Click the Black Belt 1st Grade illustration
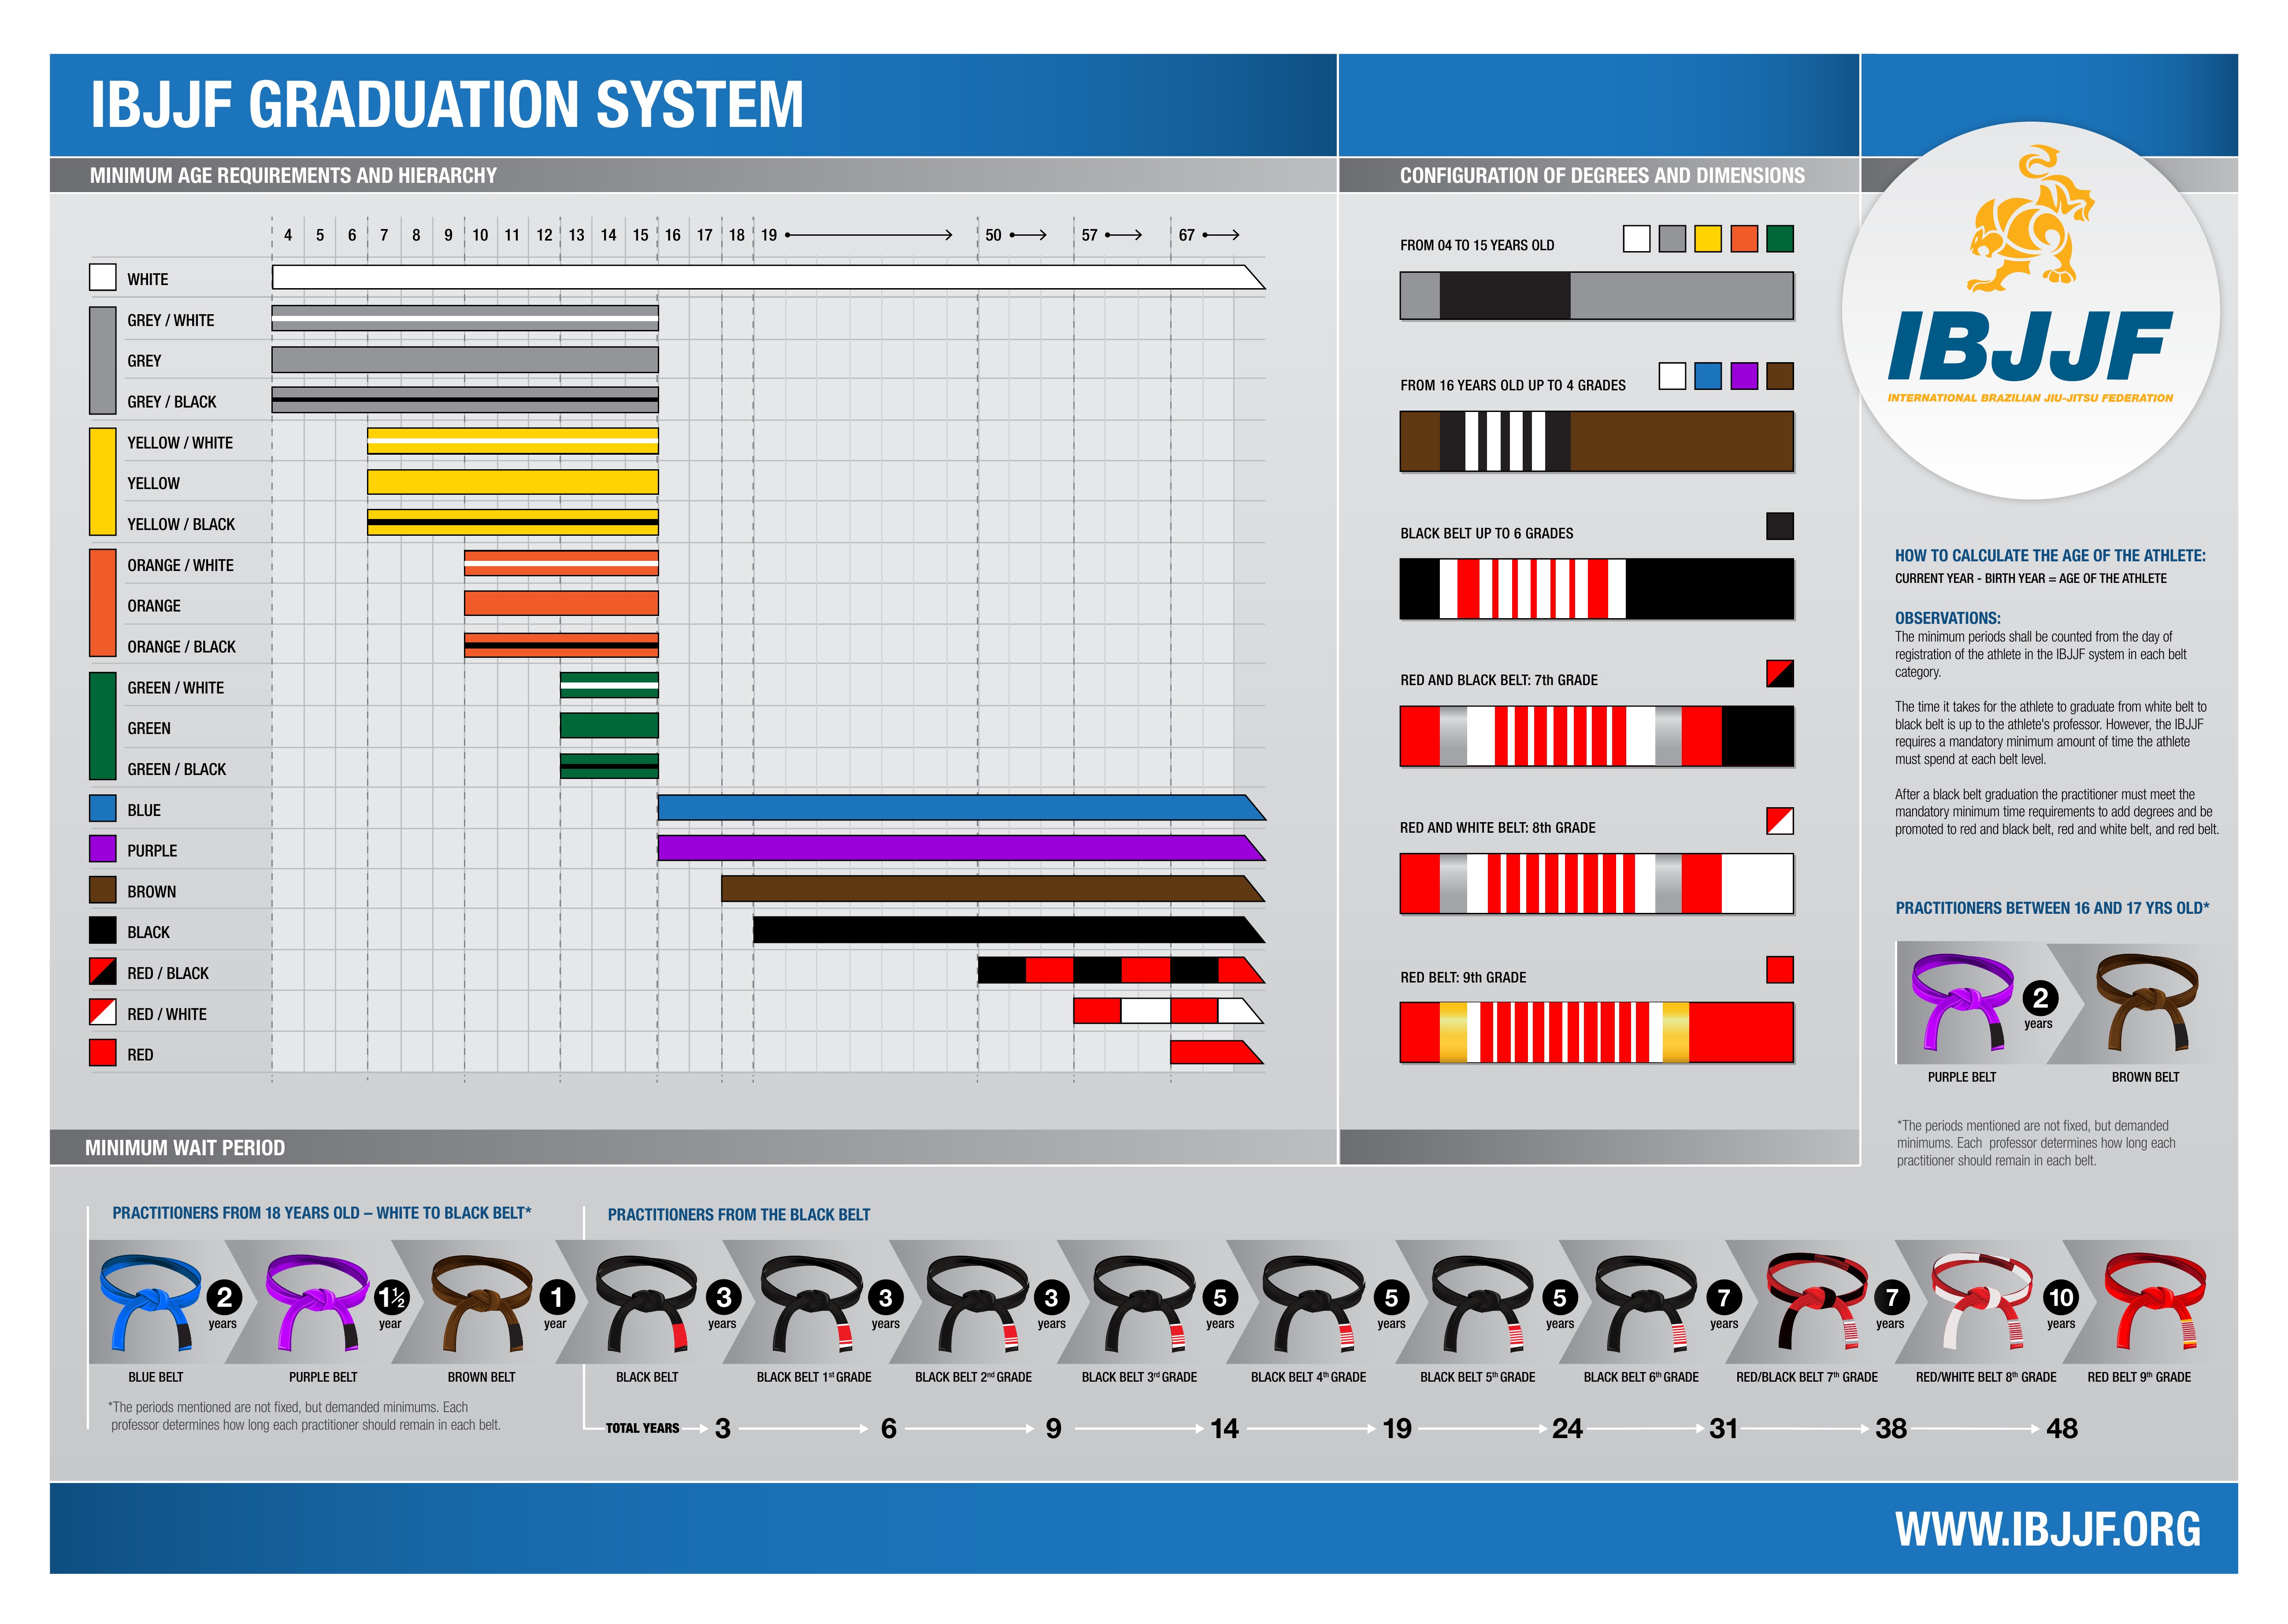 pyautogui.click(x=811, y=1304)
